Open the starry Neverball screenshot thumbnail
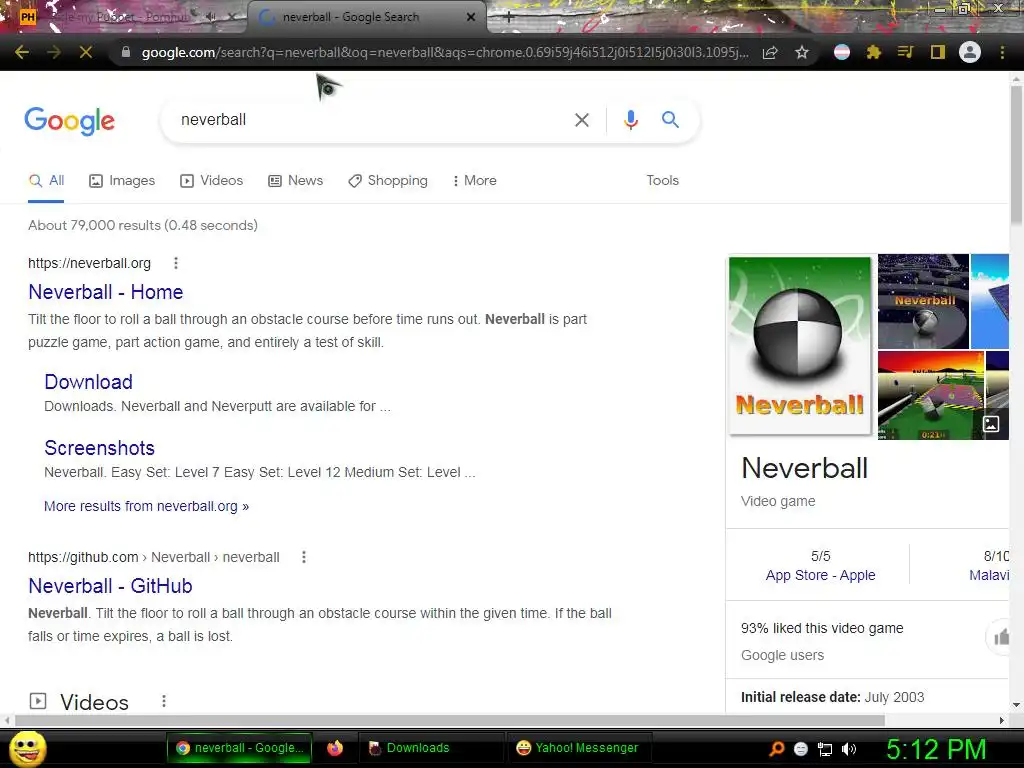 pyautogui.click(x=923, y=301)
